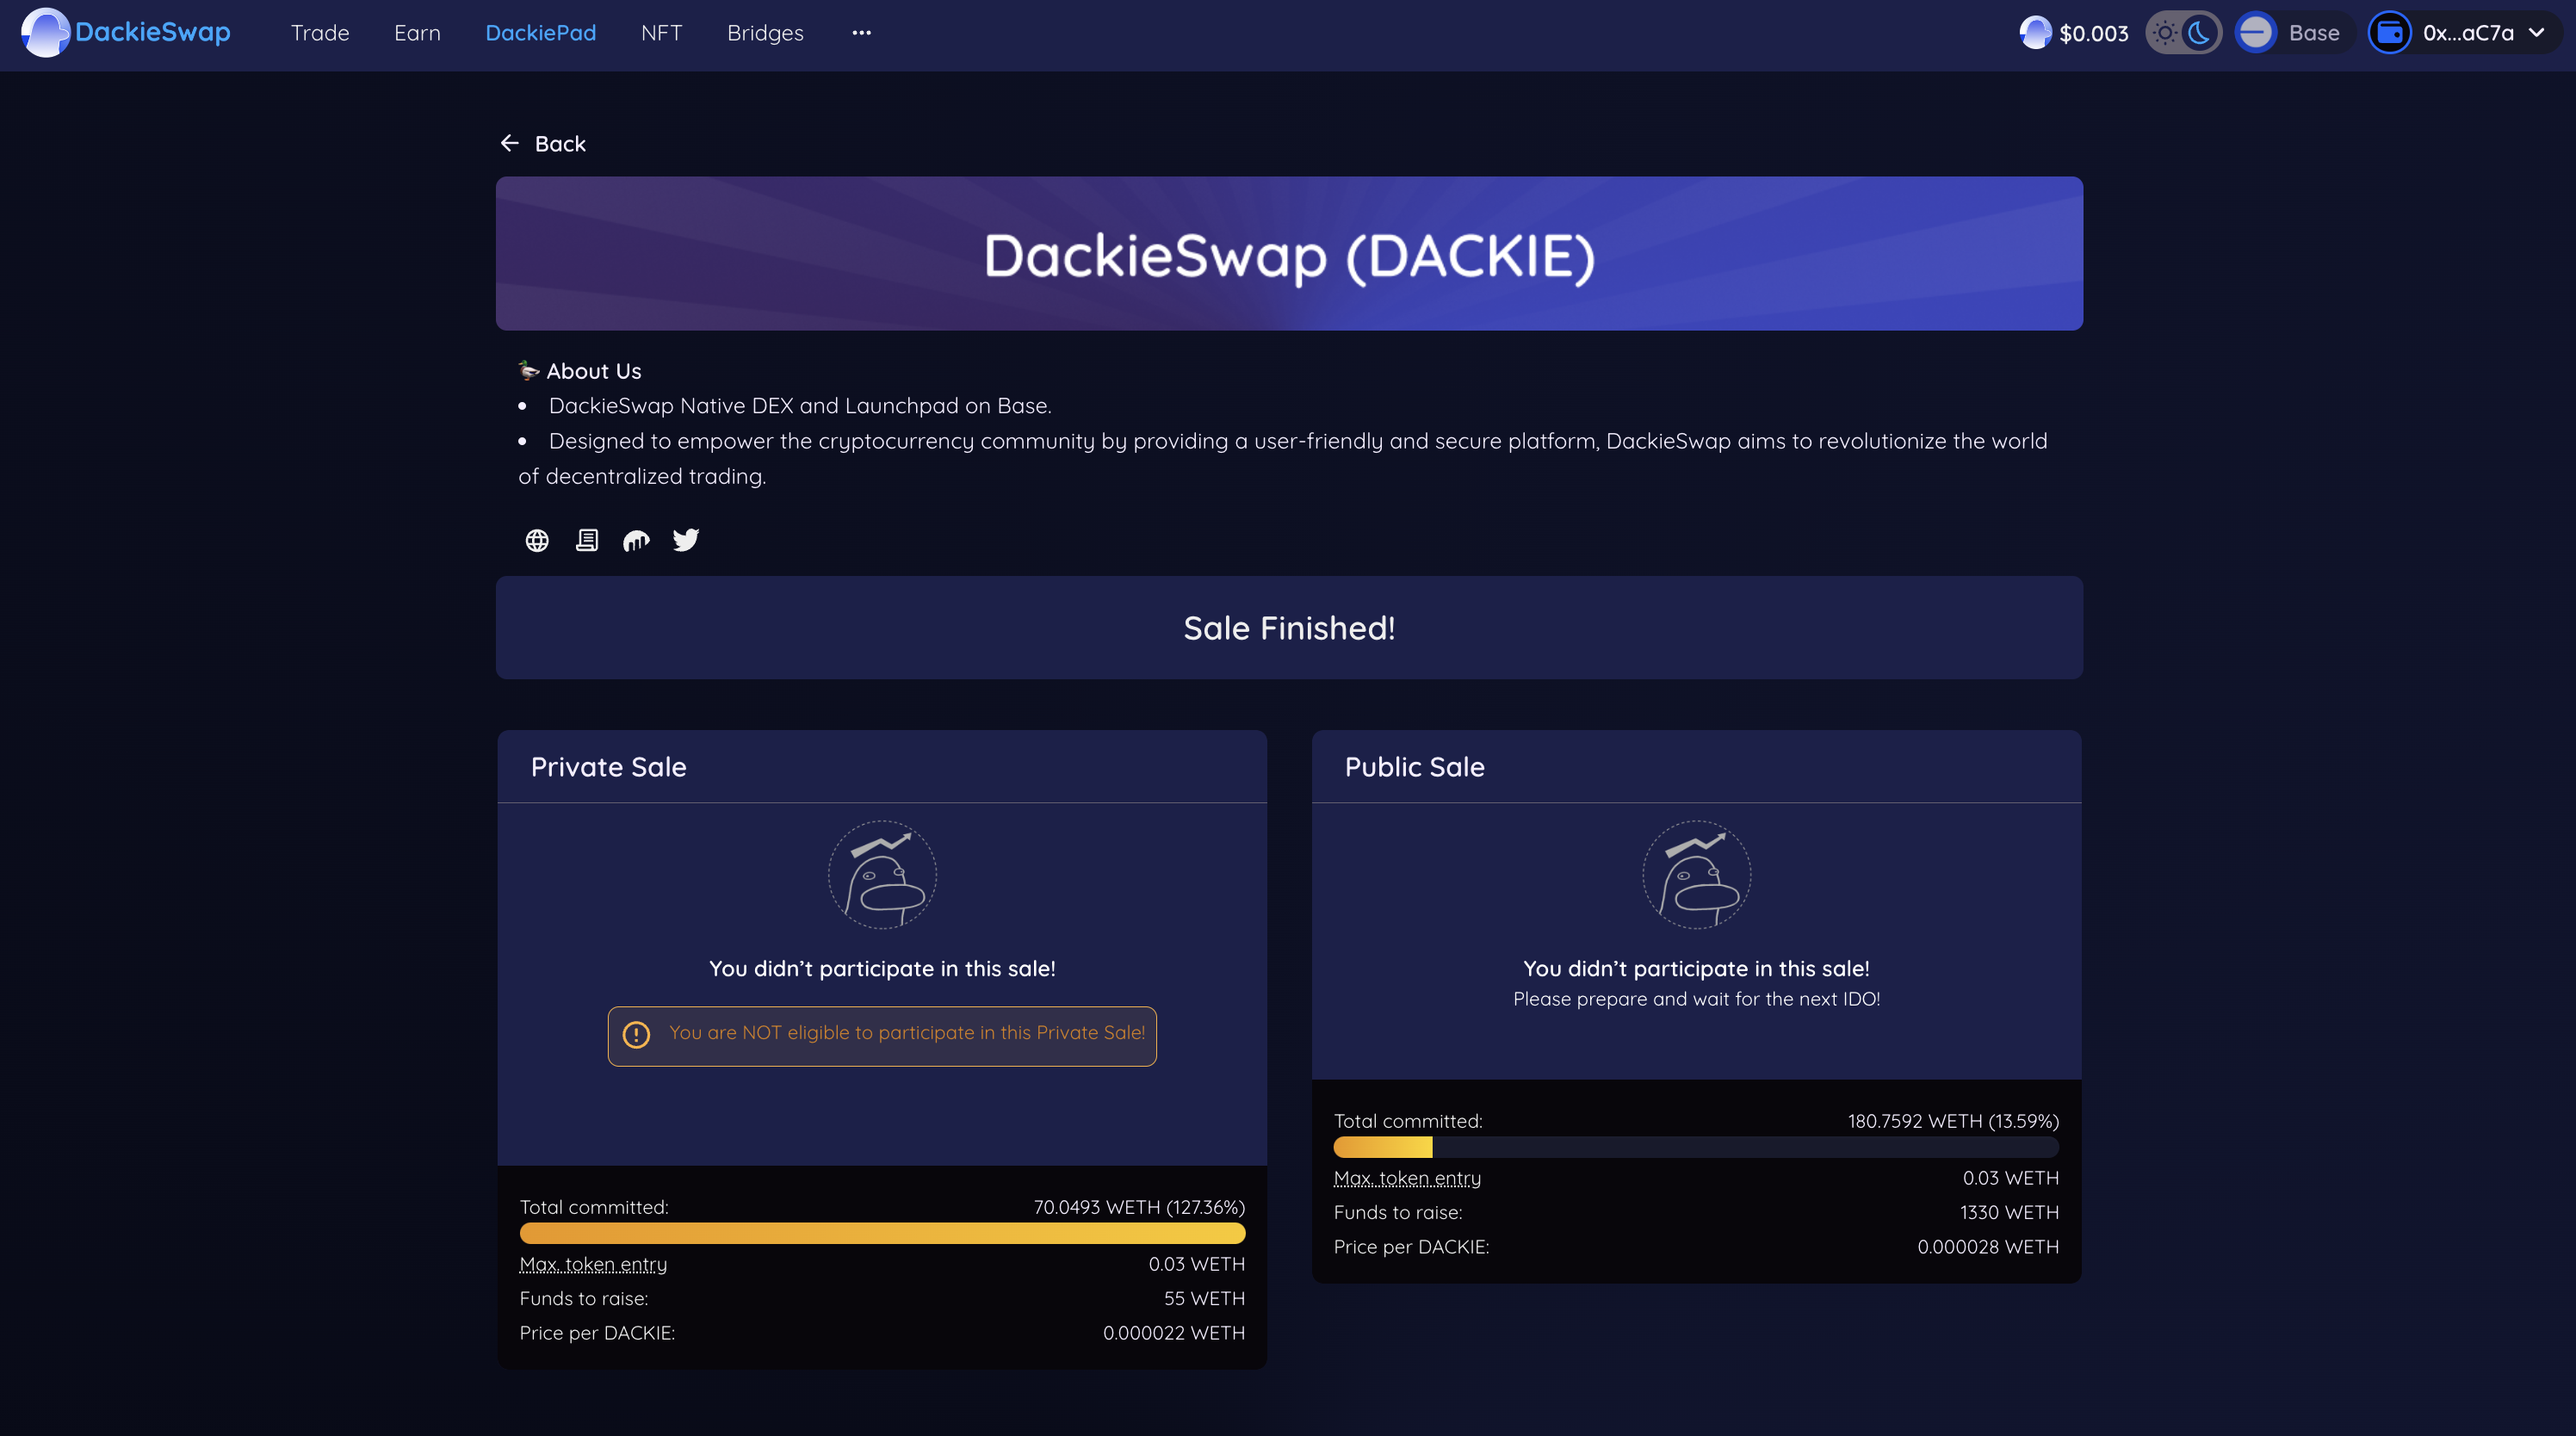Click the Private Sale committed progress bar
This screenshot has height=1436, width=2576.
882,1233
